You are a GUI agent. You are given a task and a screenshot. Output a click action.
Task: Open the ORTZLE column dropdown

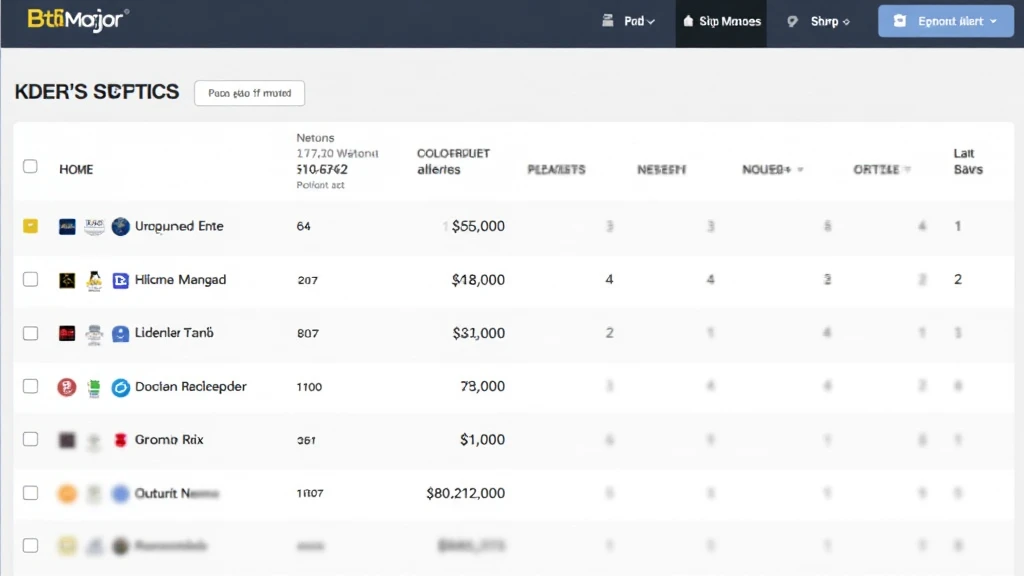882,170
